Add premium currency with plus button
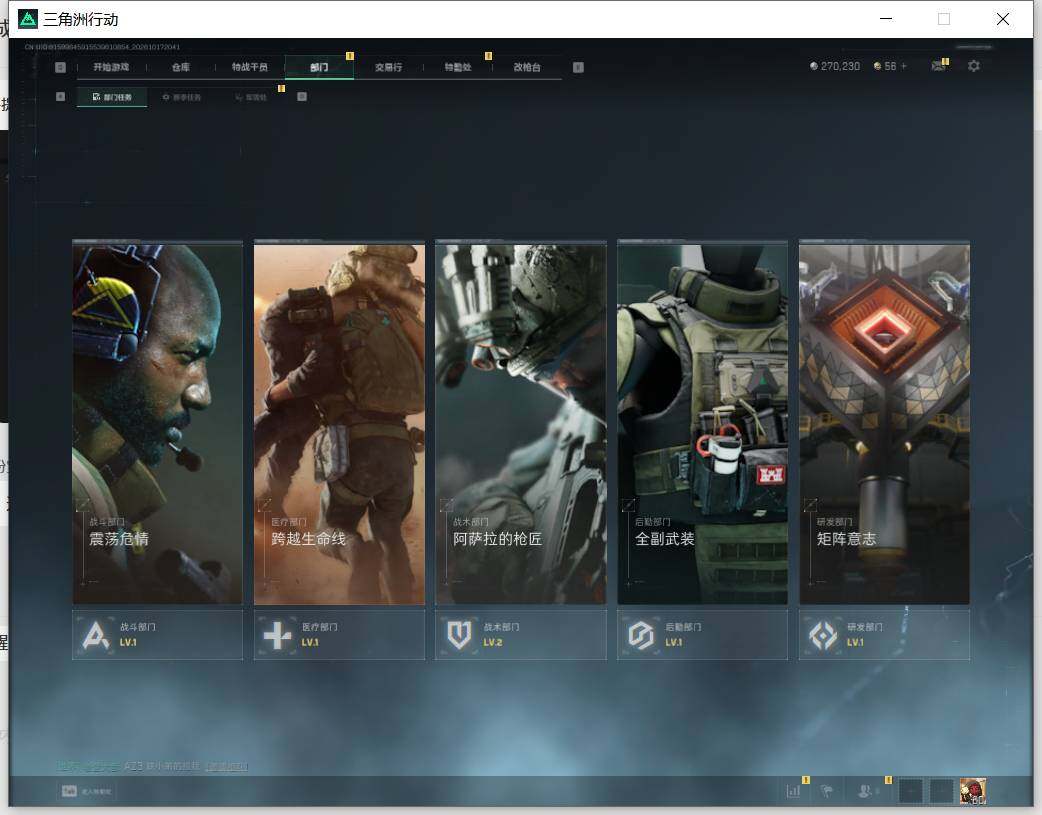Viewport: 1042px width, 815px height. tap(903, 66)
